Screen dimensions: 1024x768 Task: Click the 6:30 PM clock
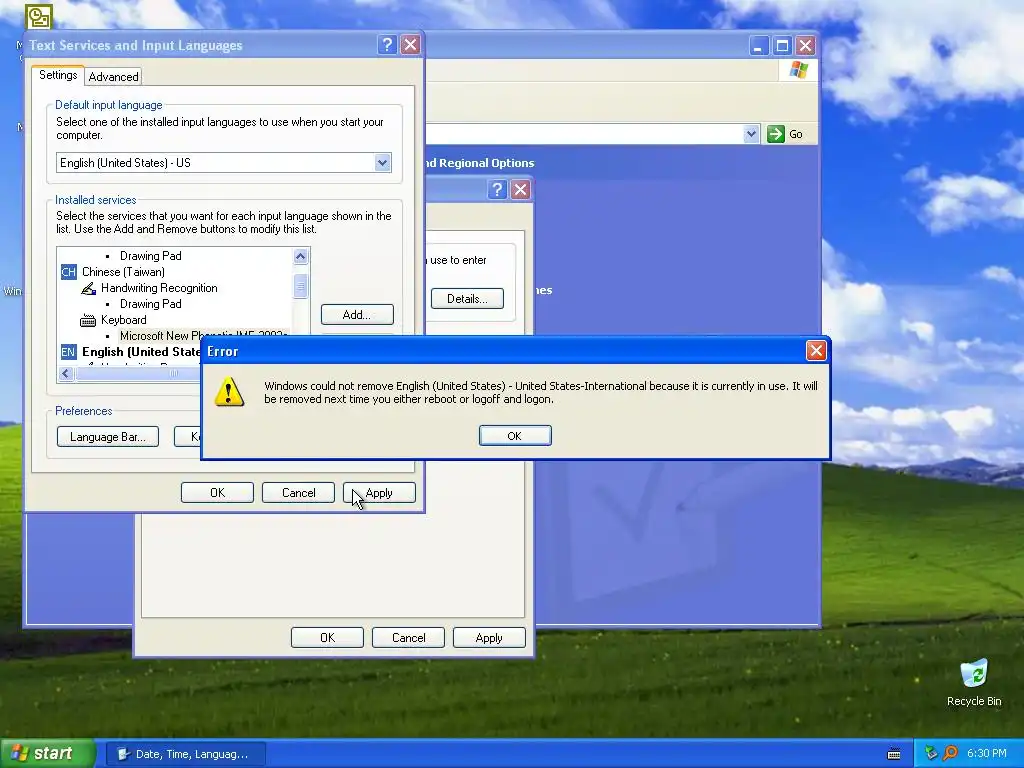[x=987, y=754]
